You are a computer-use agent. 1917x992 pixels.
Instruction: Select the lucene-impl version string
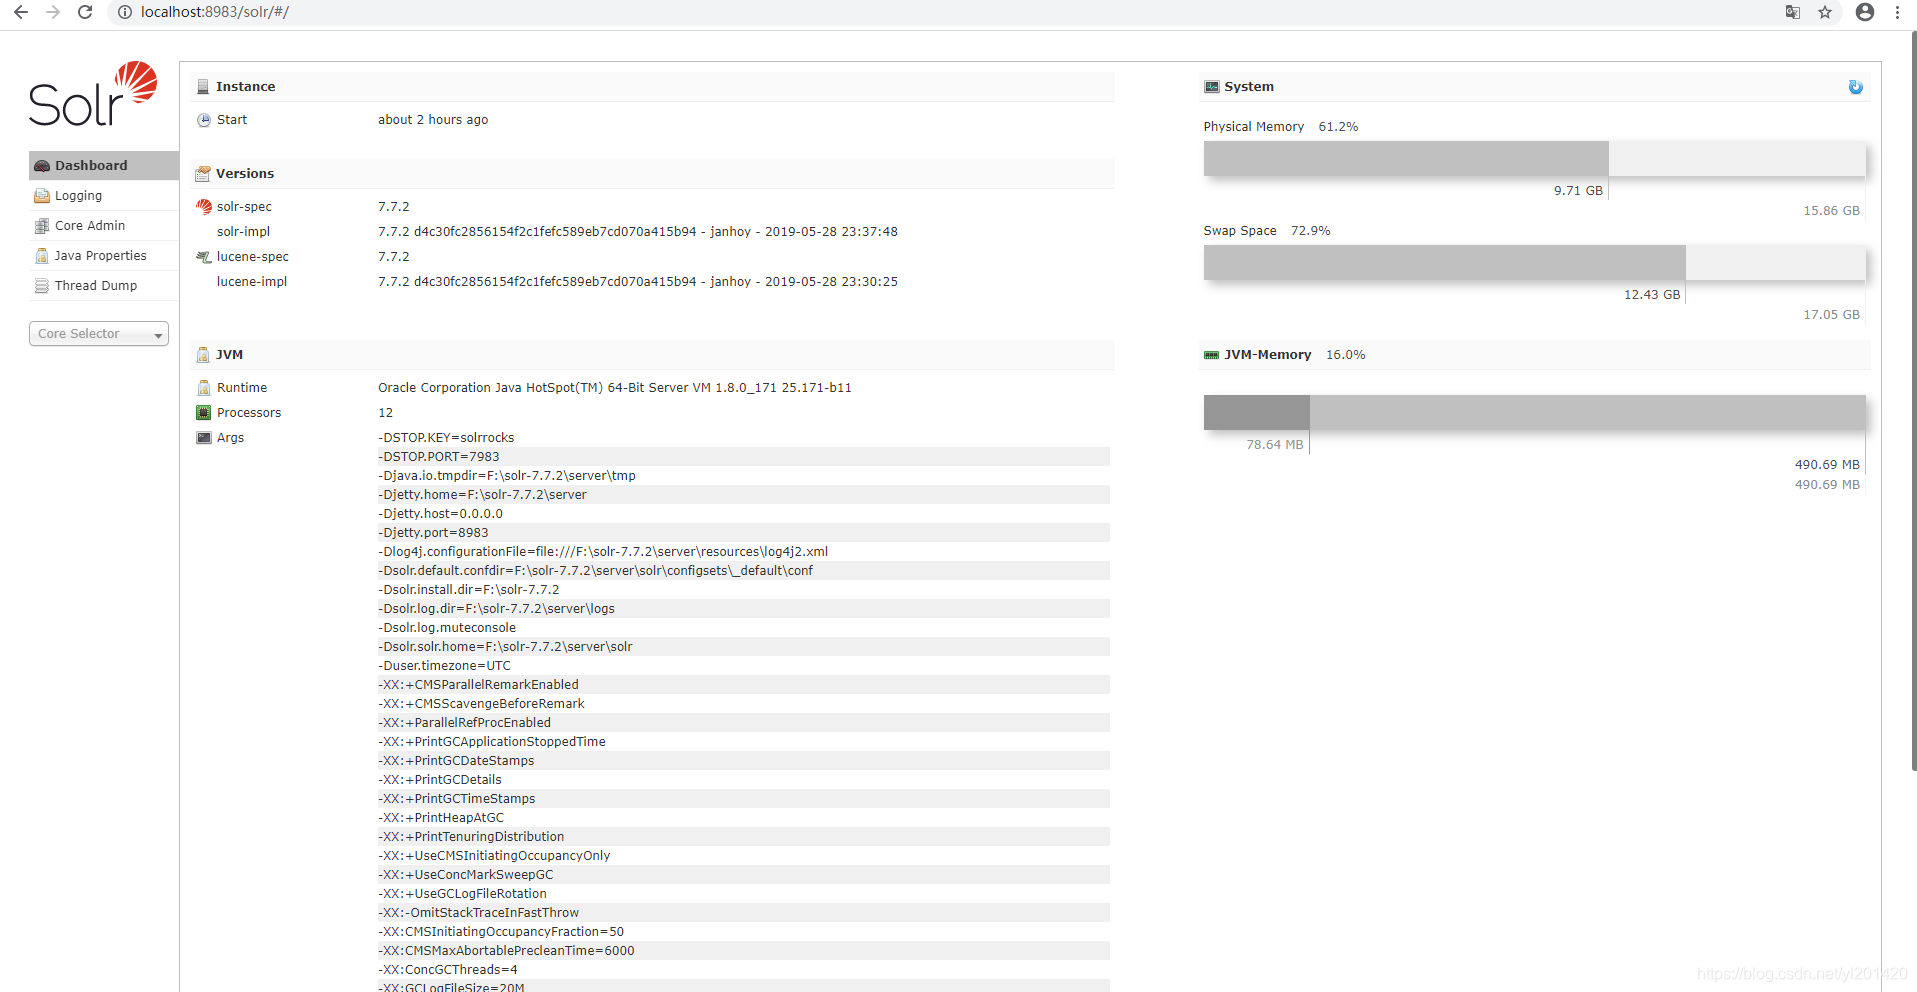(638, 282)
